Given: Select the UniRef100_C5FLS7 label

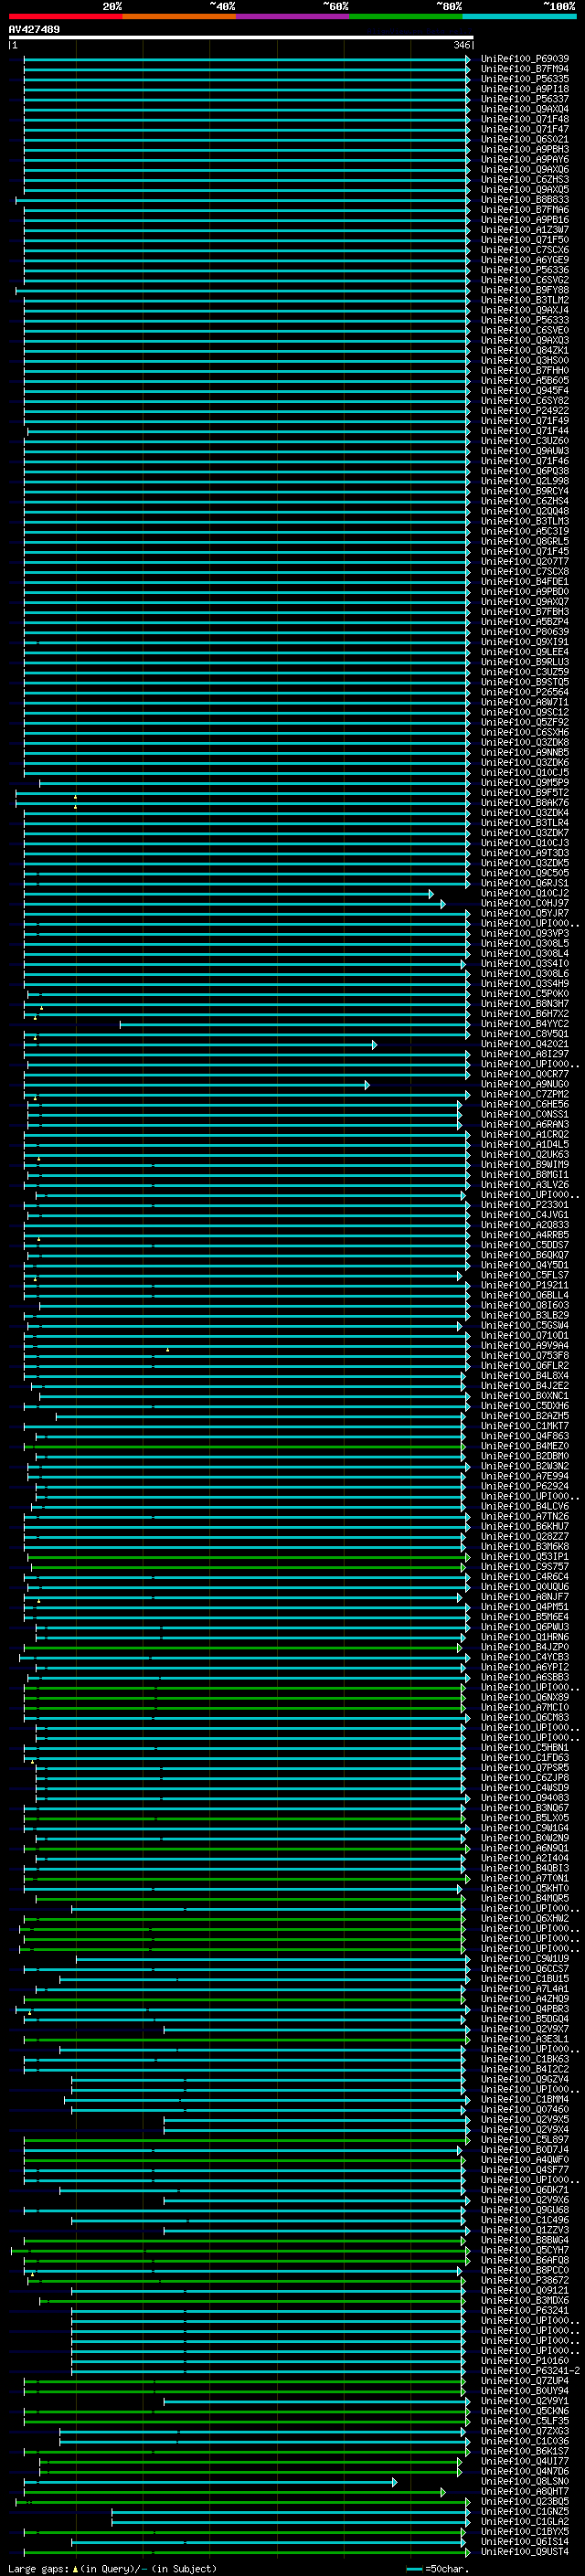Looking at the screenshot, I should click(524, 1275).
